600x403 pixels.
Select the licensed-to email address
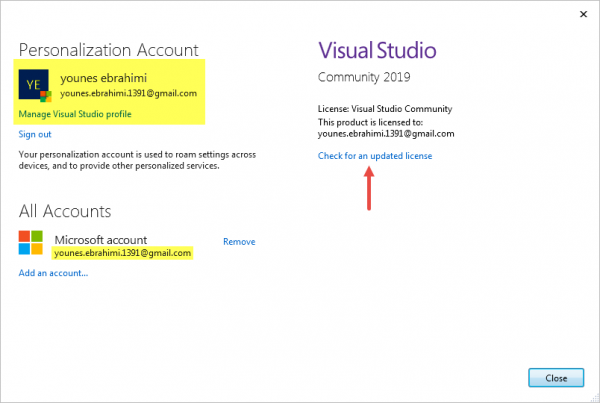pyautogui.click(x=386, y=133)
